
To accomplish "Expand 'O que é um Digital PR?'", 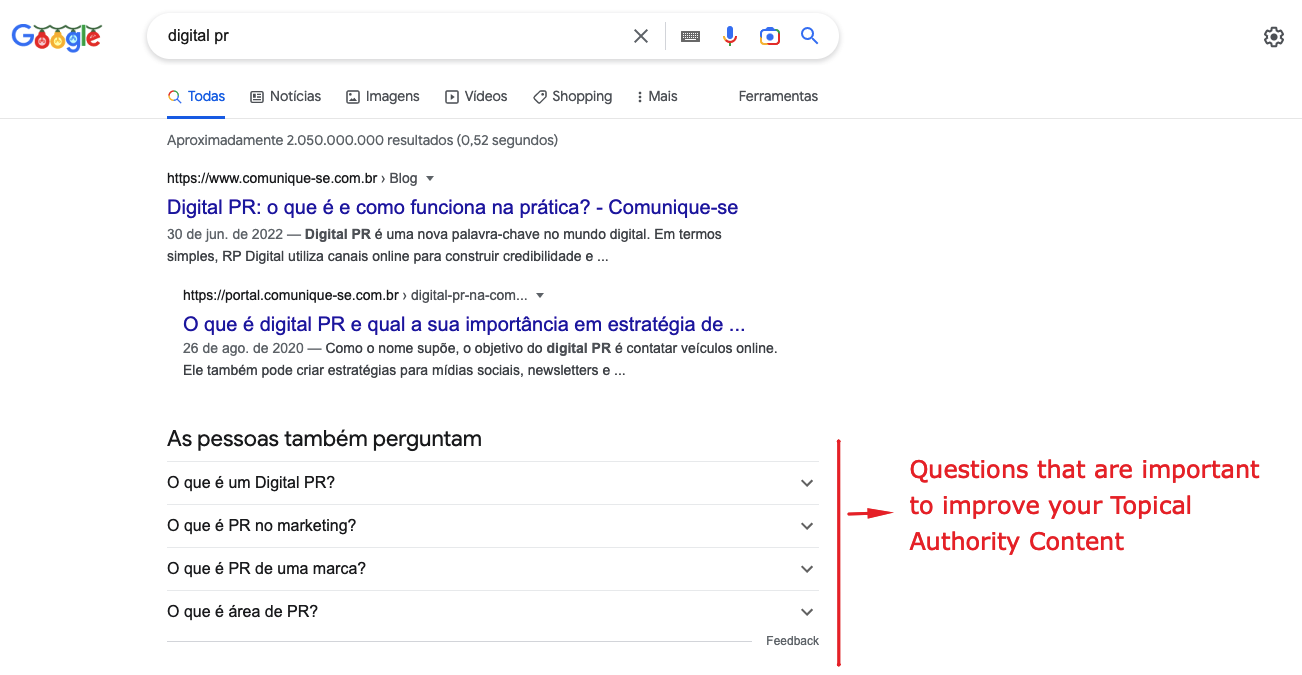I will pos(807,482).
